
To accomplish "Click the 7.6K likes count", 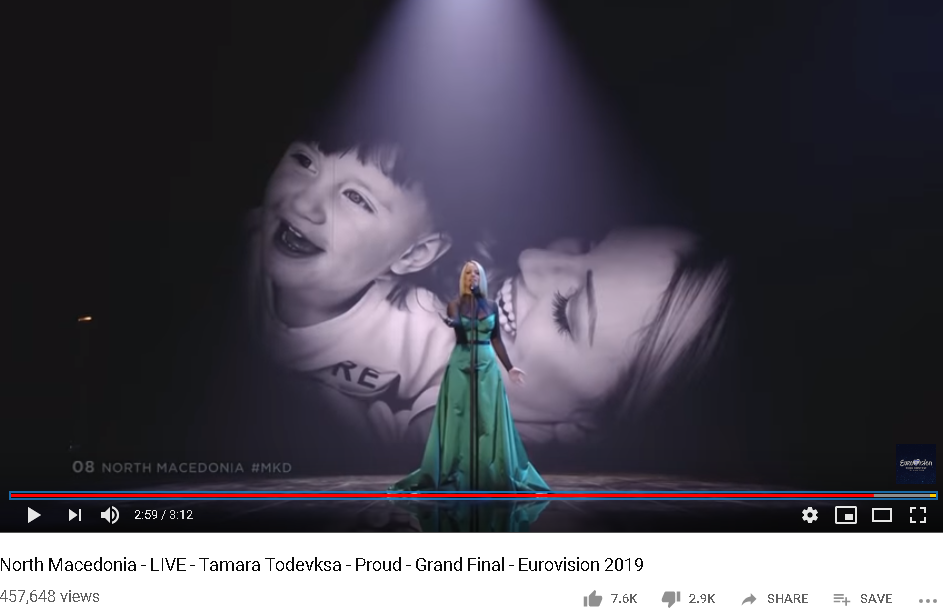I will 624,599.
